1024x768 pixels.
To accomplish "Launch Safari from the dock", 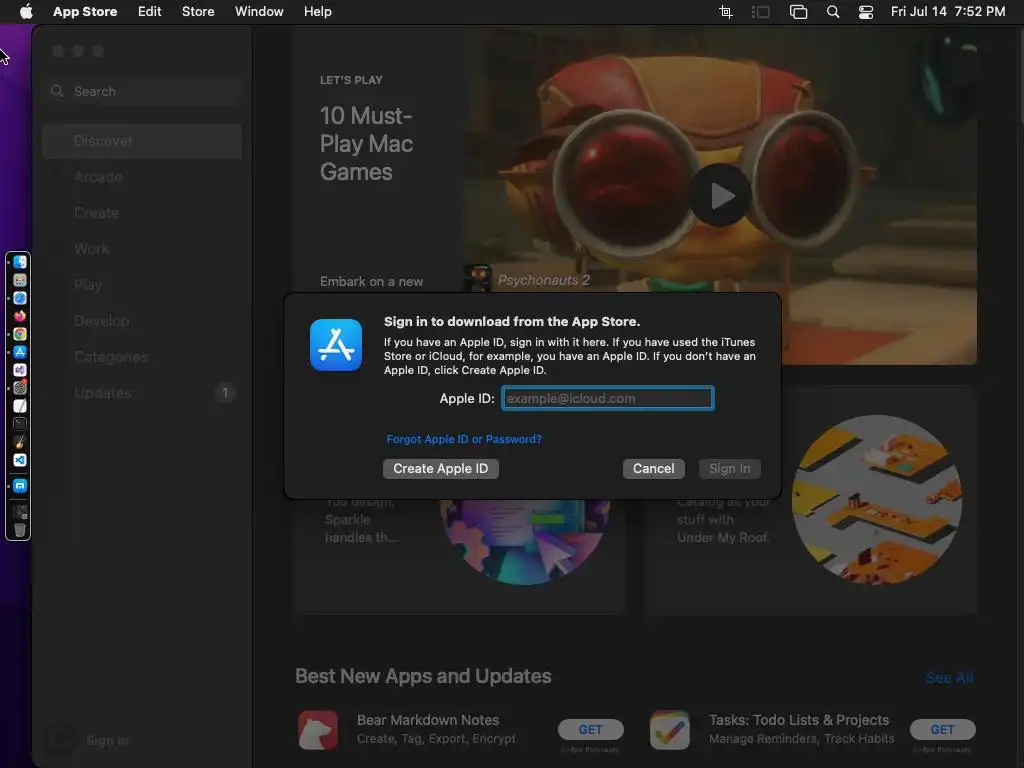I will [x=20, y=298].
